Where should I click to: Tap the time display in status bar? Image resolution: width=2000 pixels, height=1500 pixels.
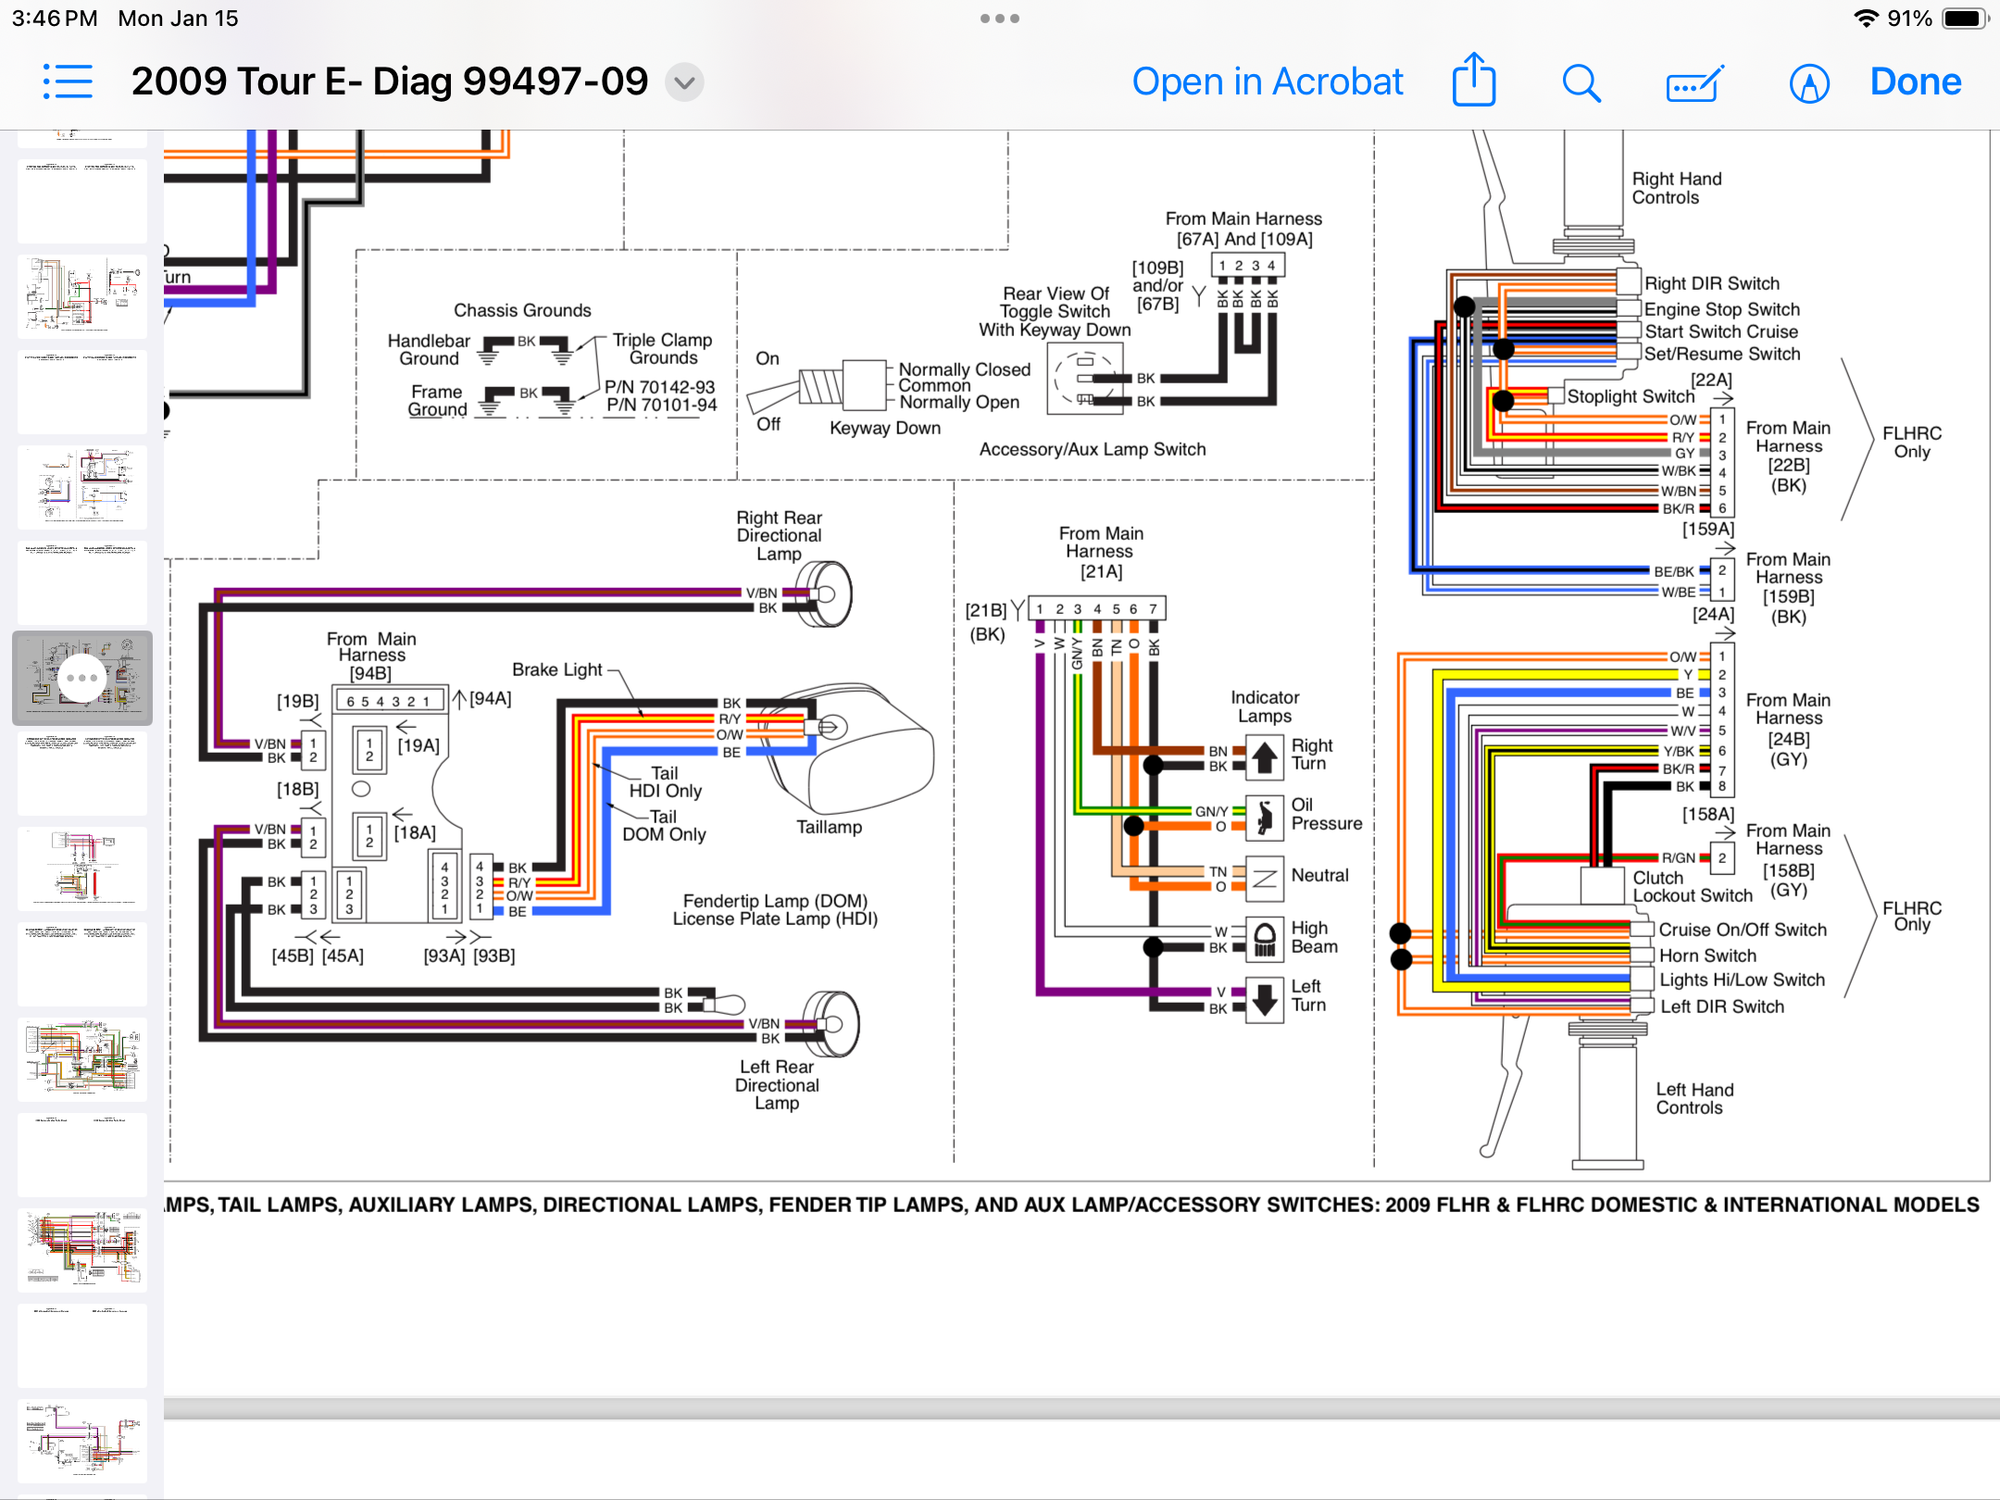55,19
